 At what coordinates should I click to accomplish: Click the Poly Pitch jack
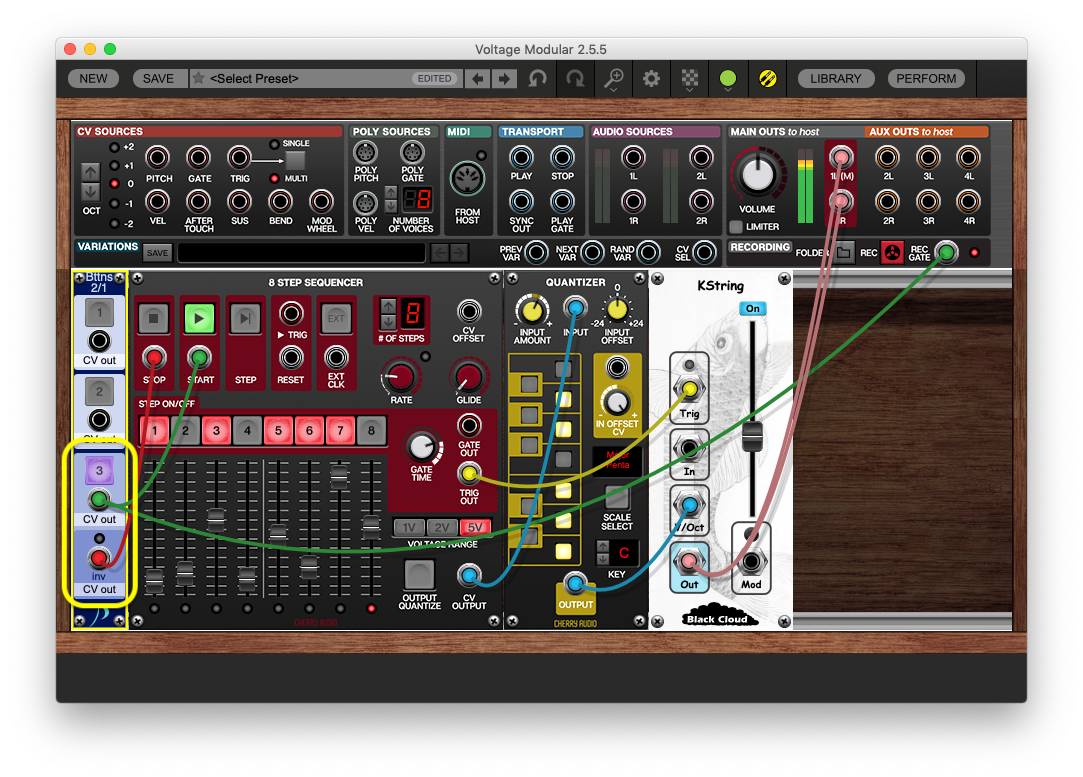[365, 152]
